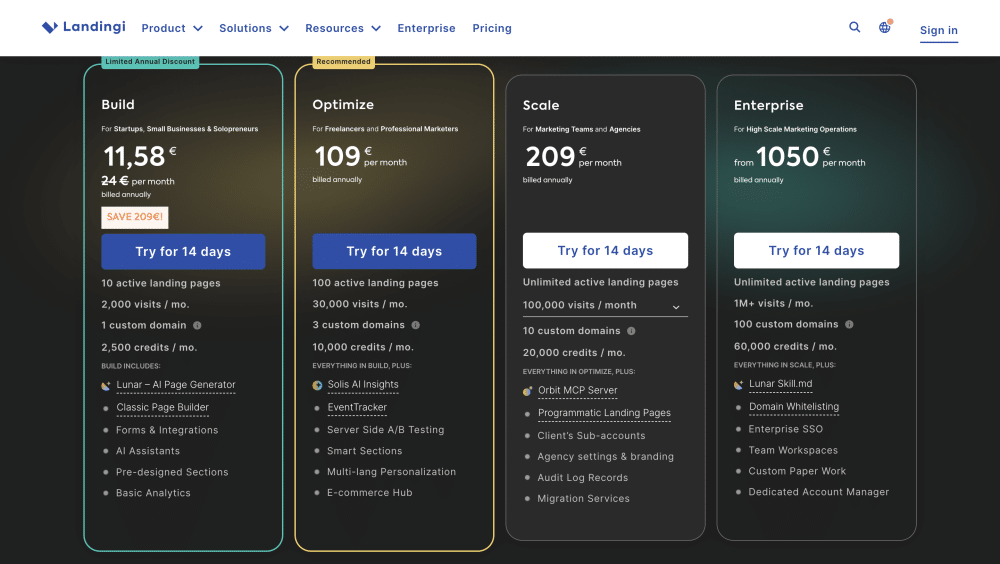Click info icon next to 10 custom domains
The width and height of the screenshot is (1000, 564).
631,330
